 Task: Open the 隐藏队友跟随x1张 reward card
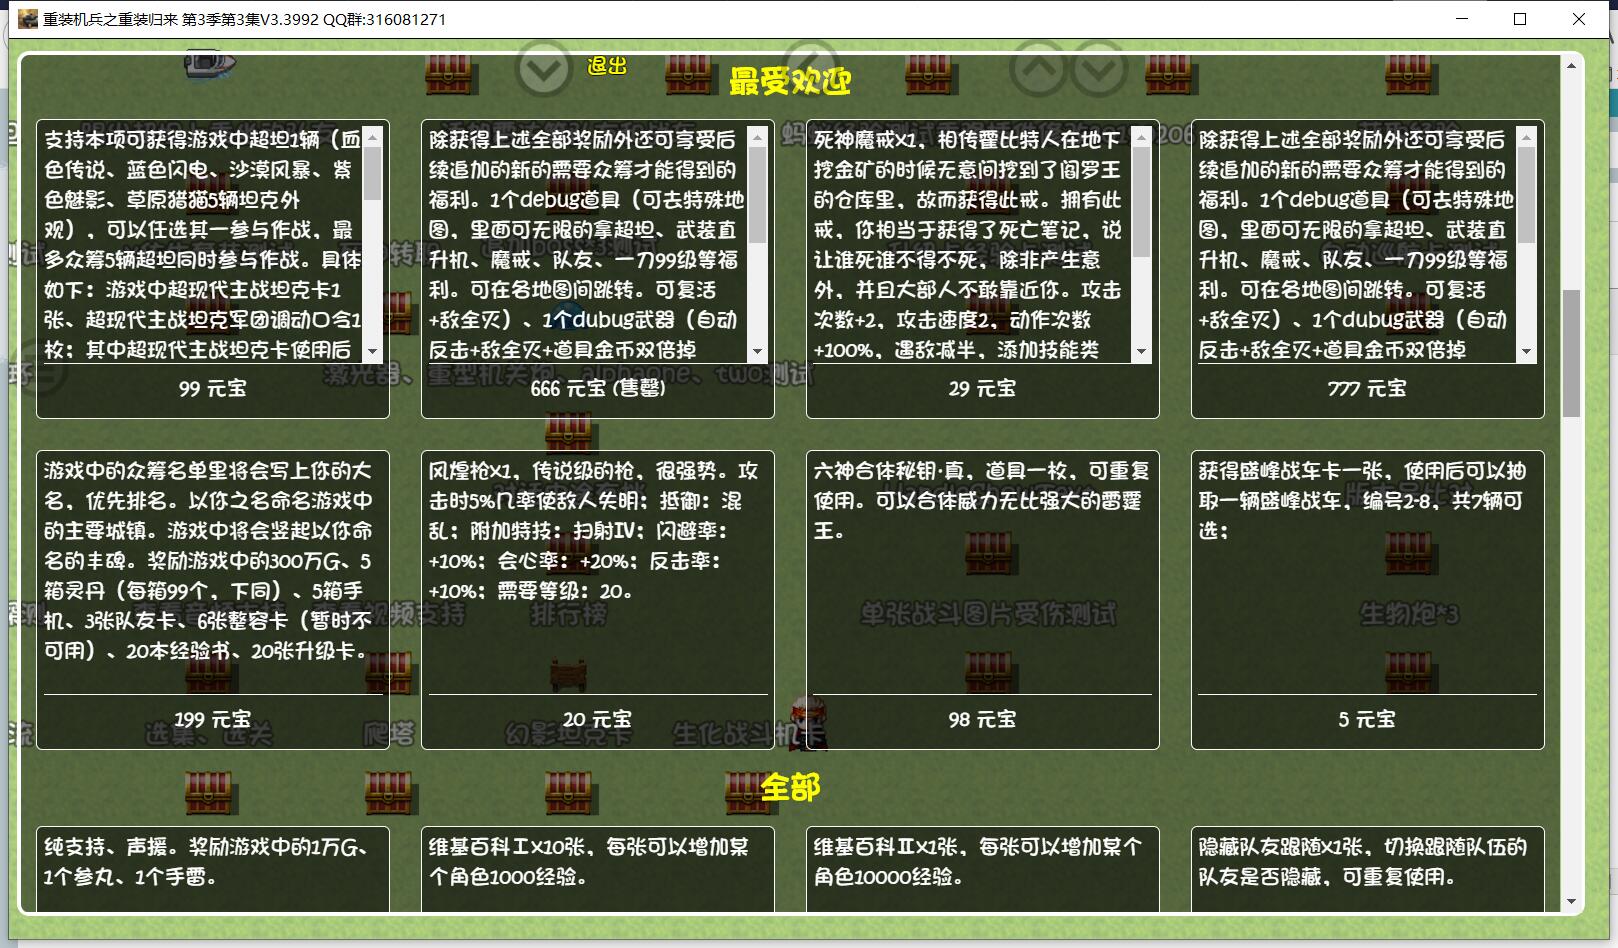click(x=1368, y=869)
